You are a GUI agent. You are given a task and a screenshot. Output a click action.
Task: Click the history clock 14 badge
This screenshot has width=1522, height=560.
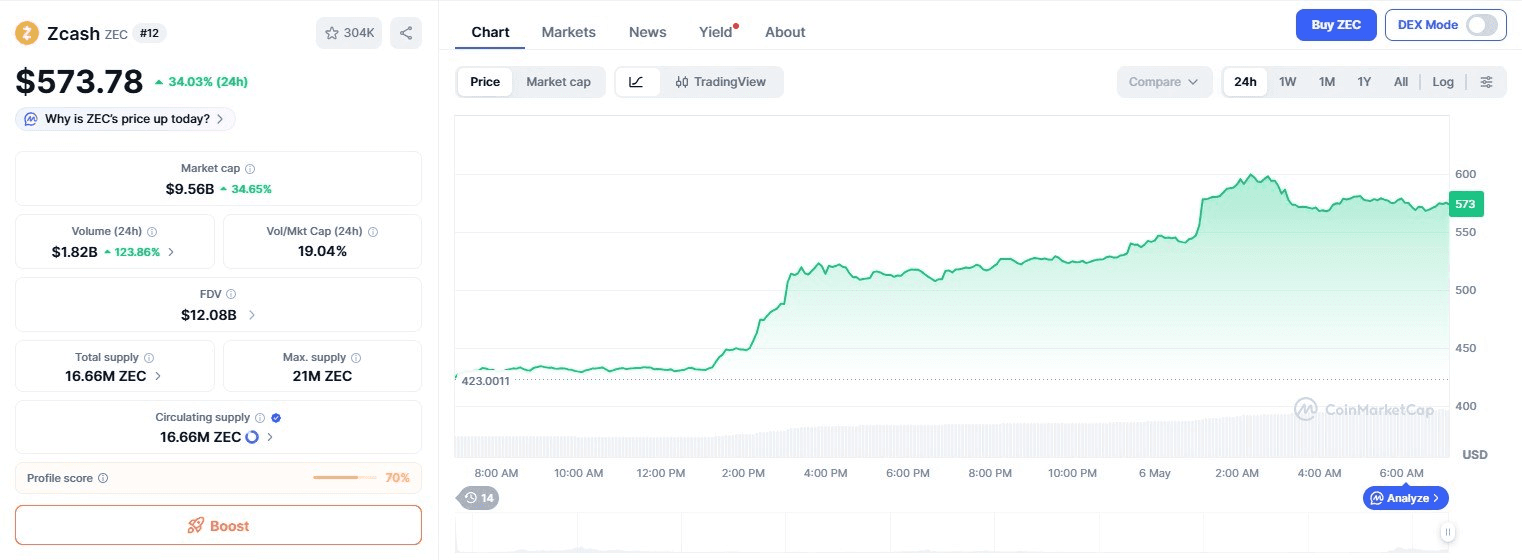click(478, 497)
